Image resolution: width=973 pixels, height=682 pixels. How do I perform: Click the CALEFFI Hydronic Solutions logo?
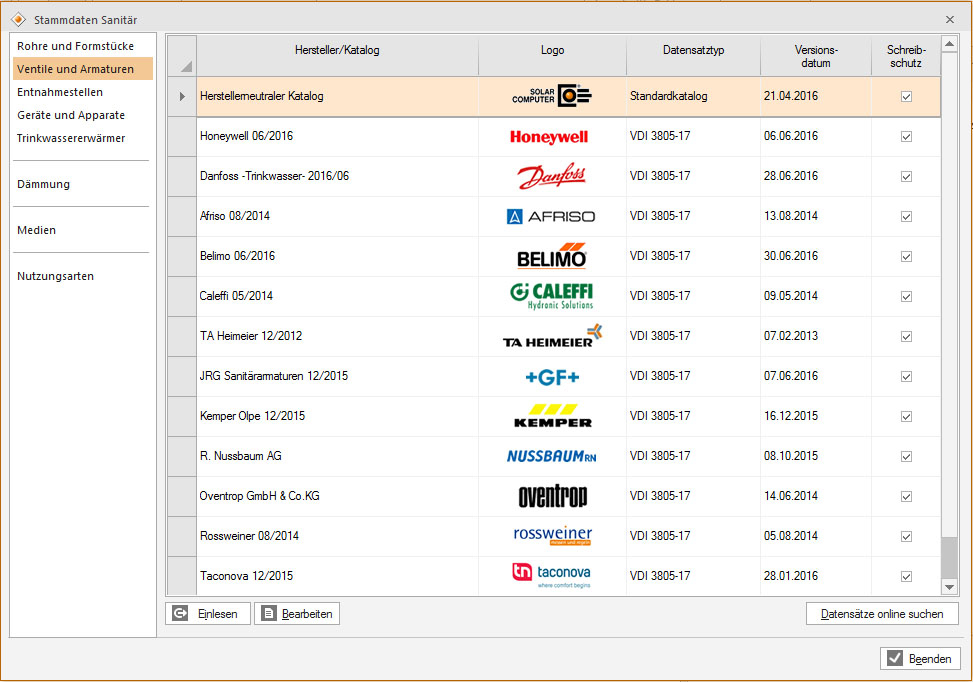coord(552,296)
